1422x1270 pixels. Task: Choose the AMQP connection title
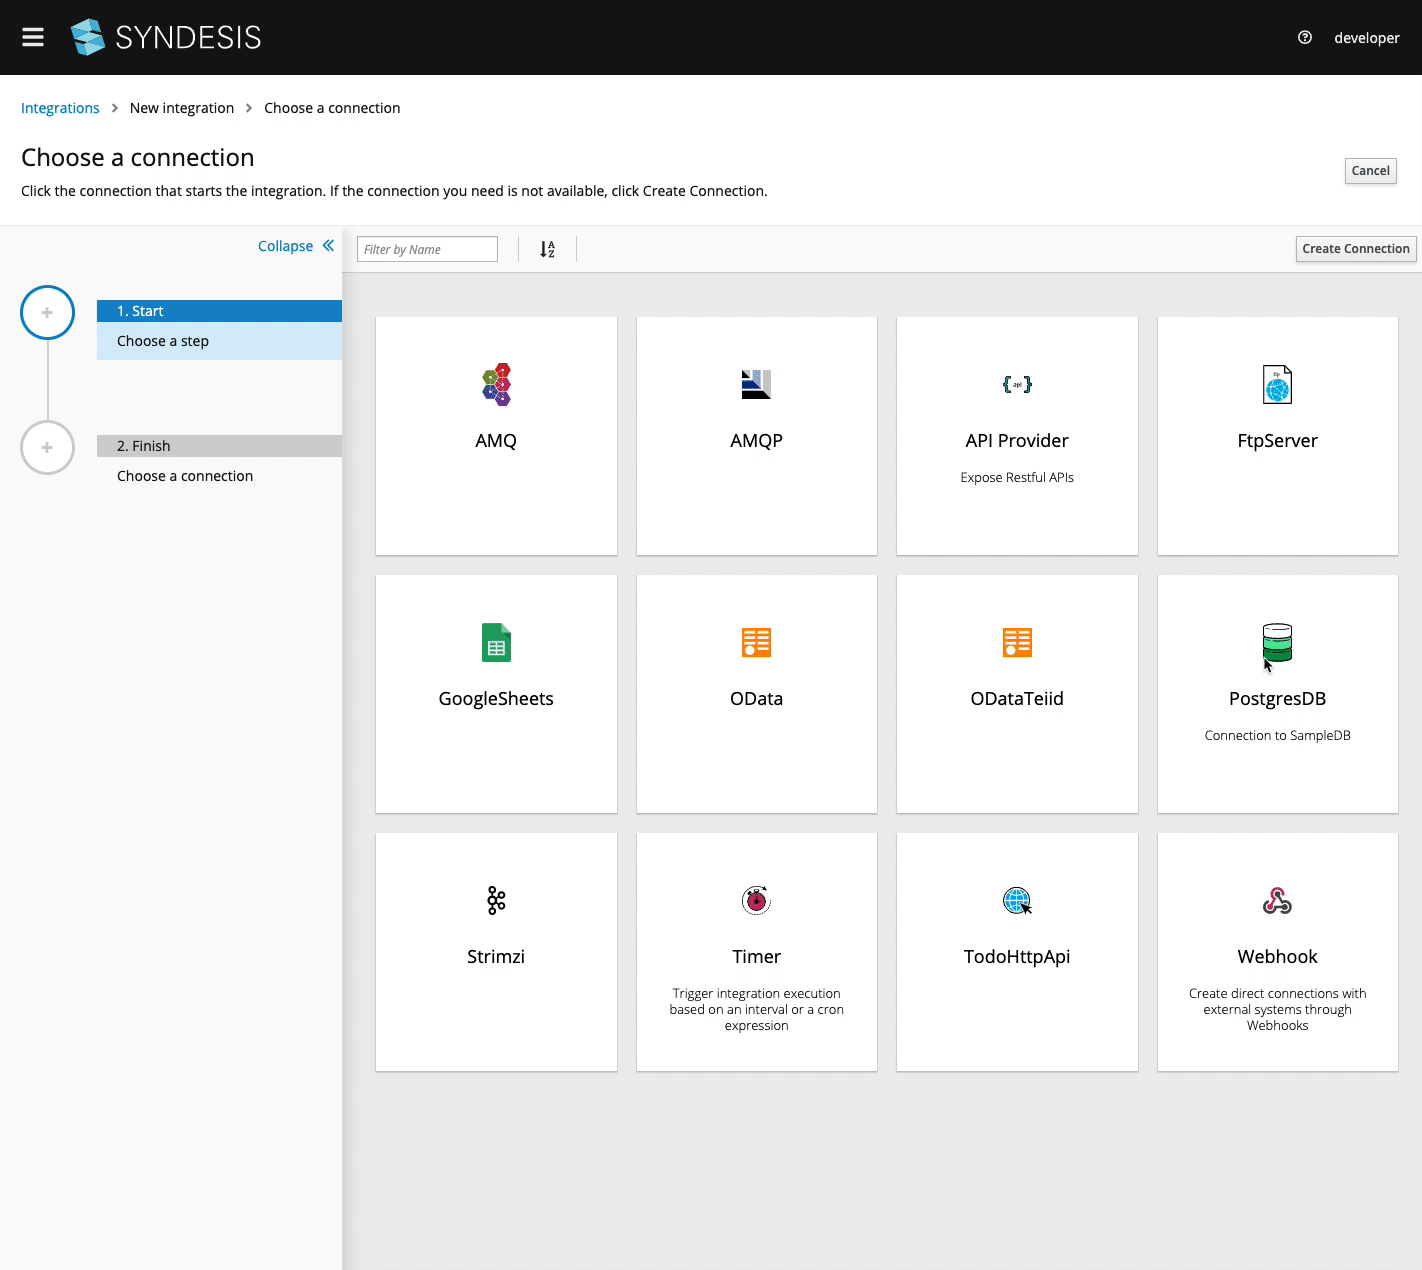[x=756, y=441]
